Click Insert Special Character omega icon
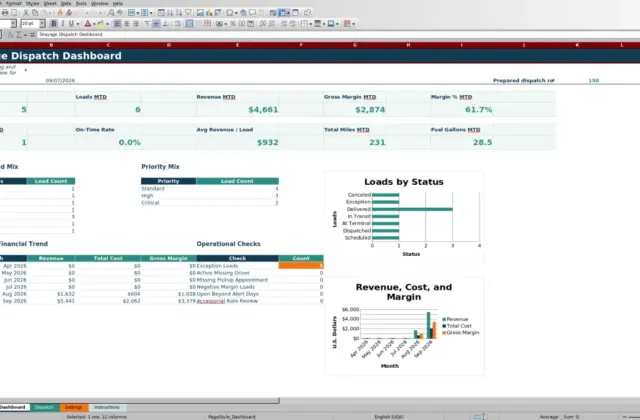This screenshot has height=420, width=640. point(229,13)
